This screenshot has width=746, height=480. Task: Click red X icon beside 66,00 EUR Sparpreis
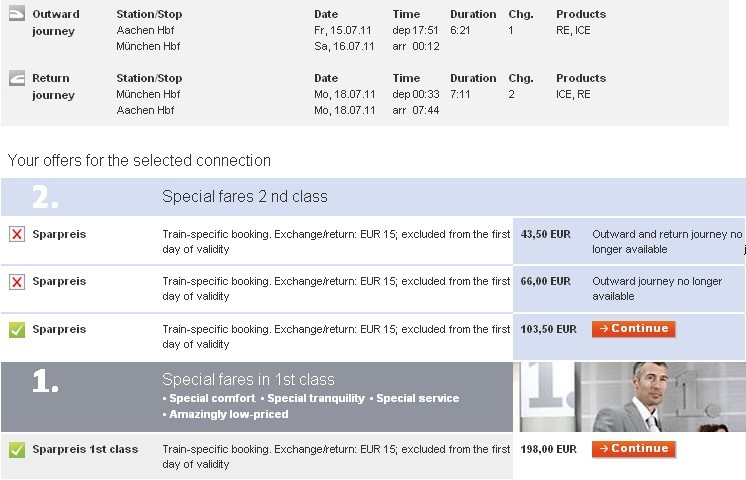[17, 282]
